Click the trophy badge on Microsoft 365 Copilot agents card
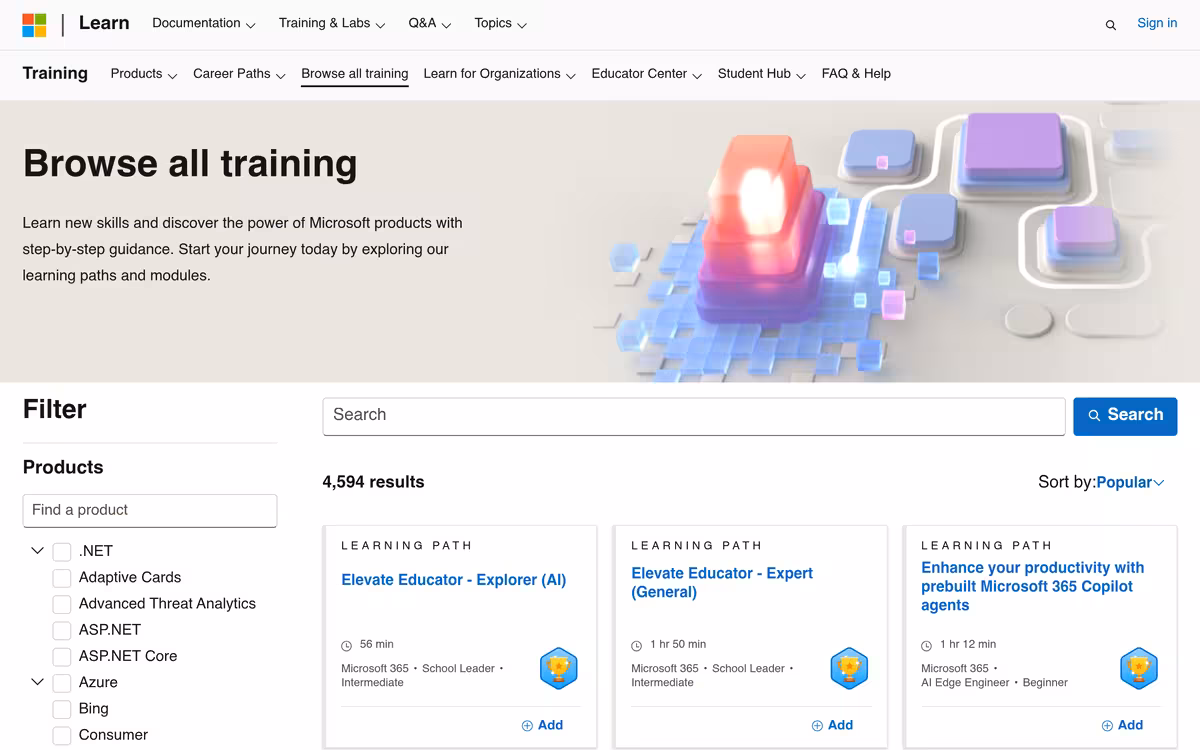1200x750 pixels. 1139,668
